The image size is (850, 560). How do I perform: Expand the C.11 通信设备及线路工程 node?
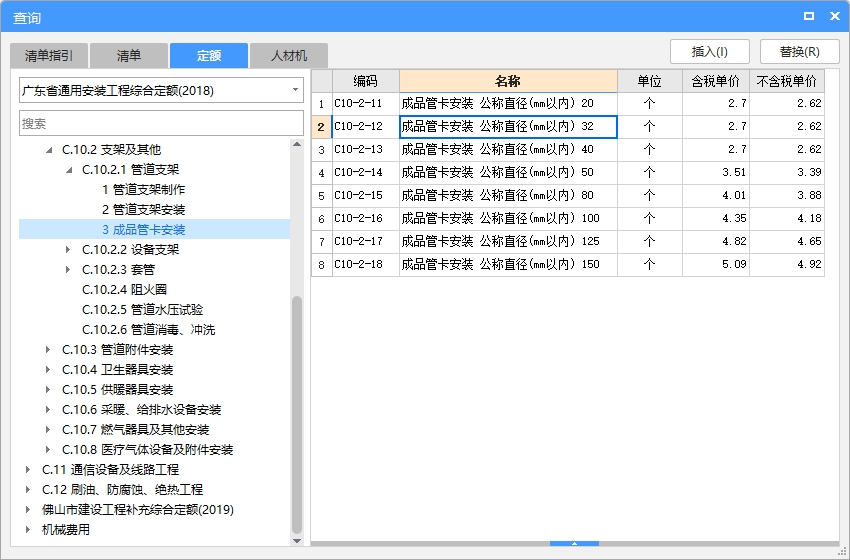[x=28, y=469]
